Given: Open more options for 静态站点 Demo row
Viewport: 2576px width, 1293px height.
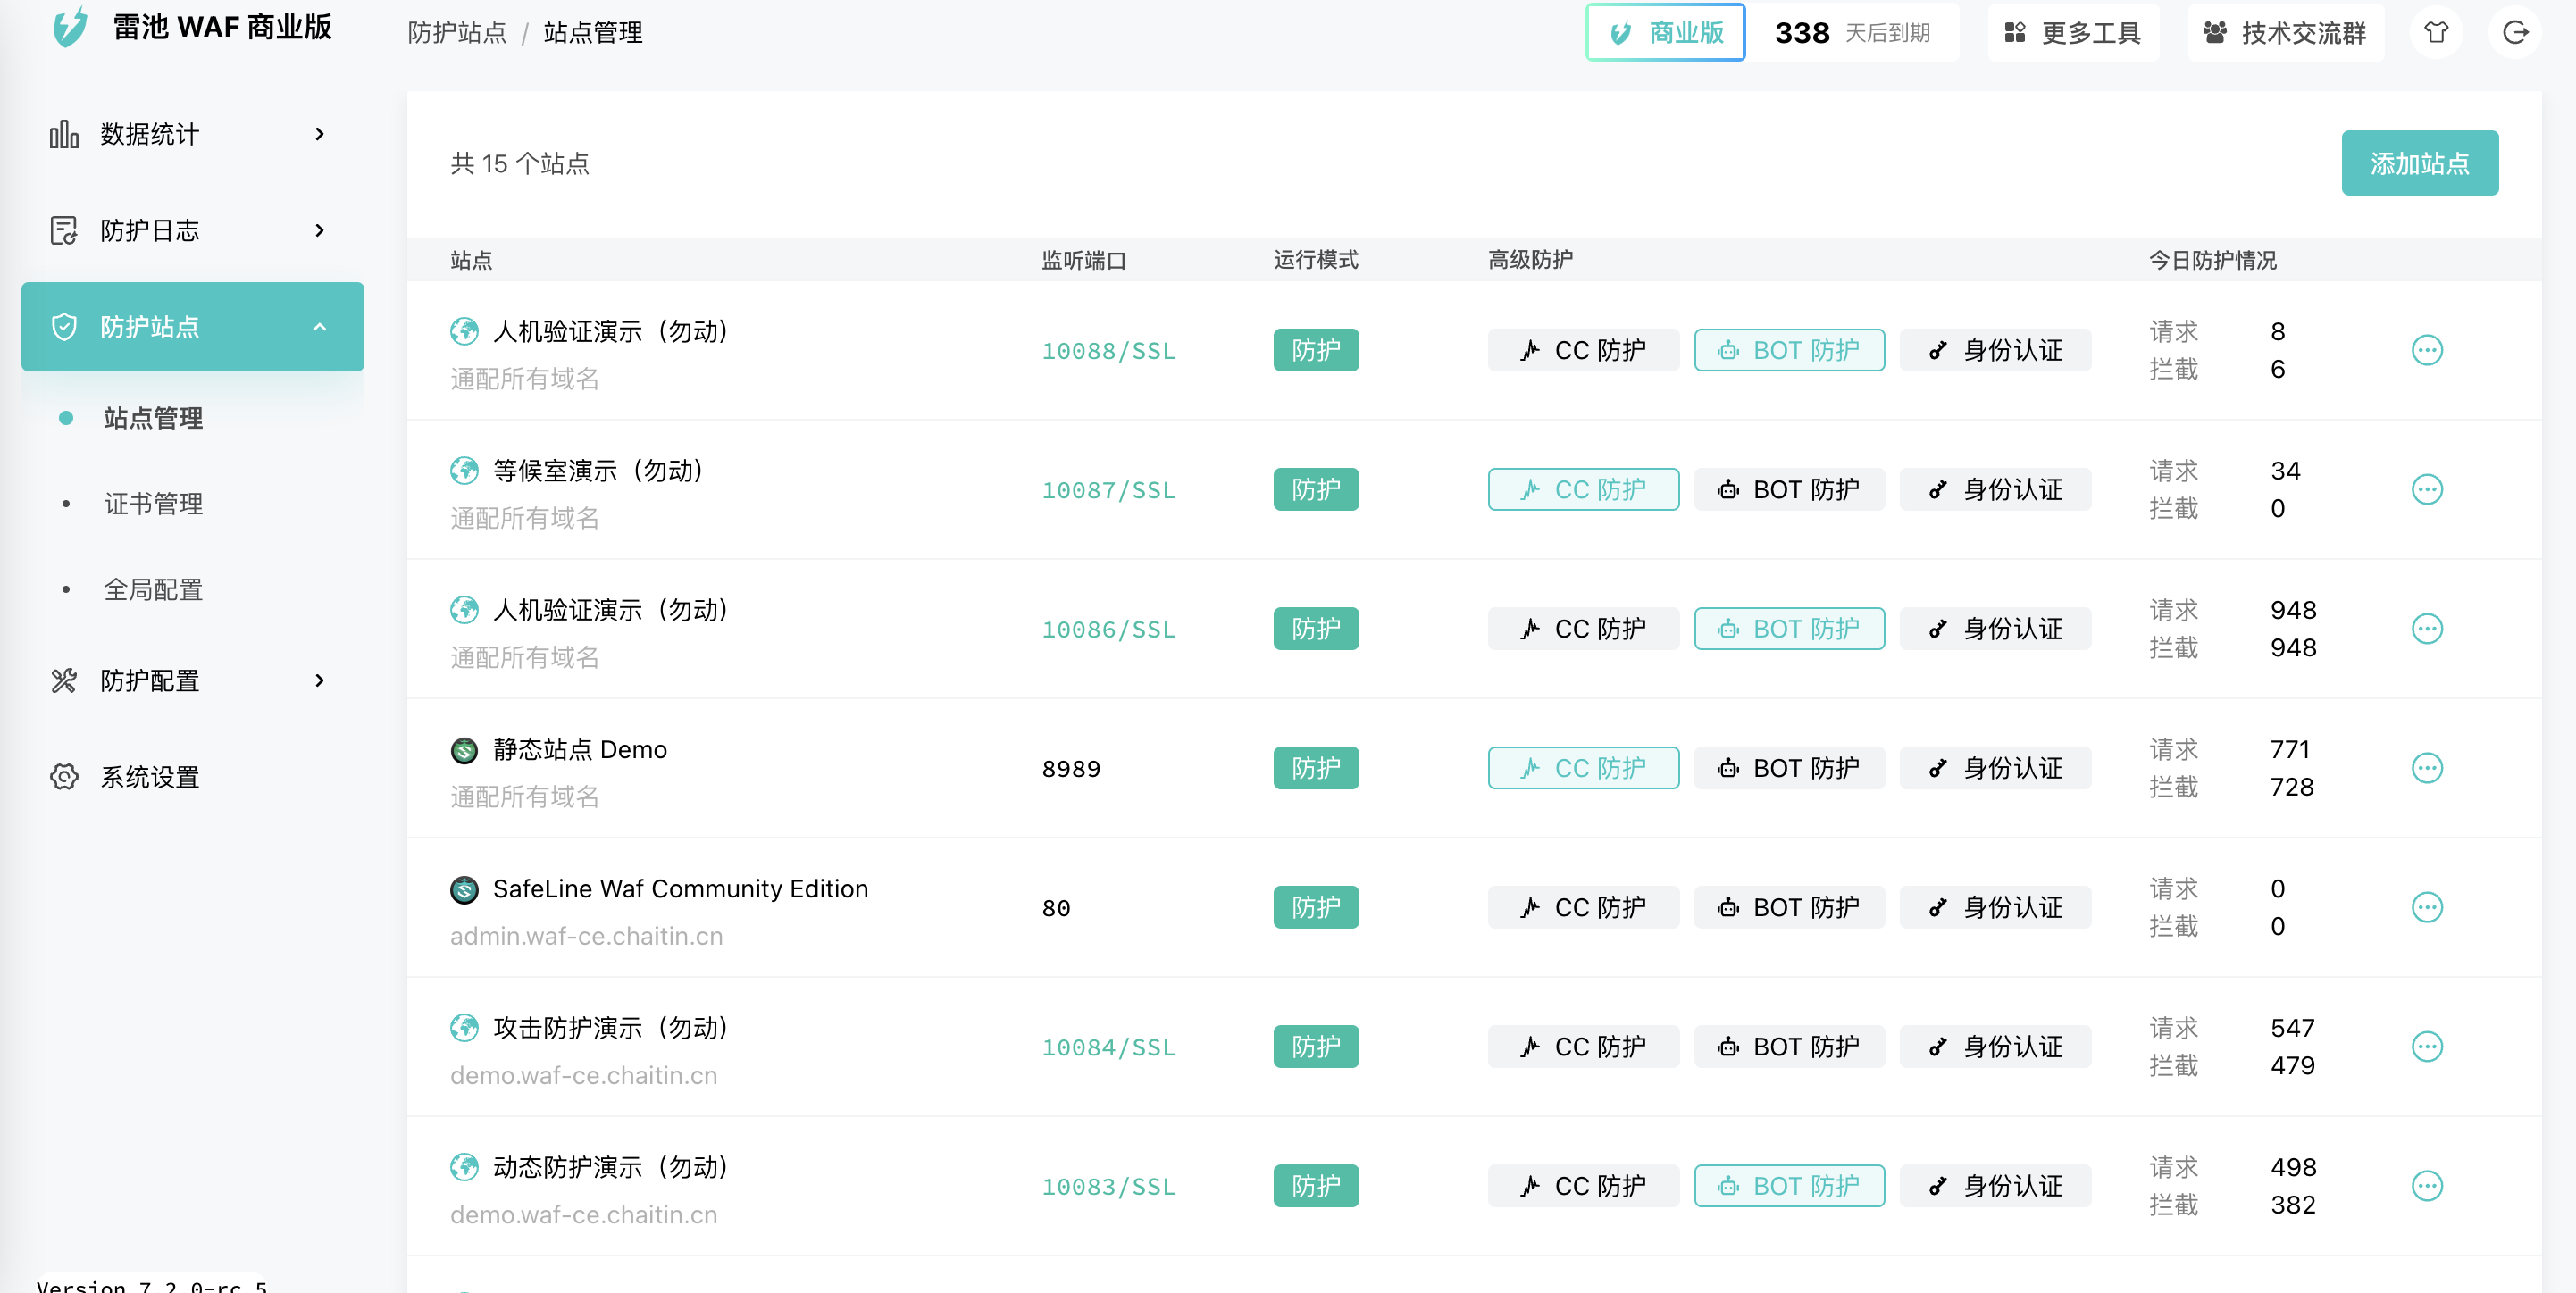Looking at the screenshot, I should pyautogui.click(x=2427, y=768).
